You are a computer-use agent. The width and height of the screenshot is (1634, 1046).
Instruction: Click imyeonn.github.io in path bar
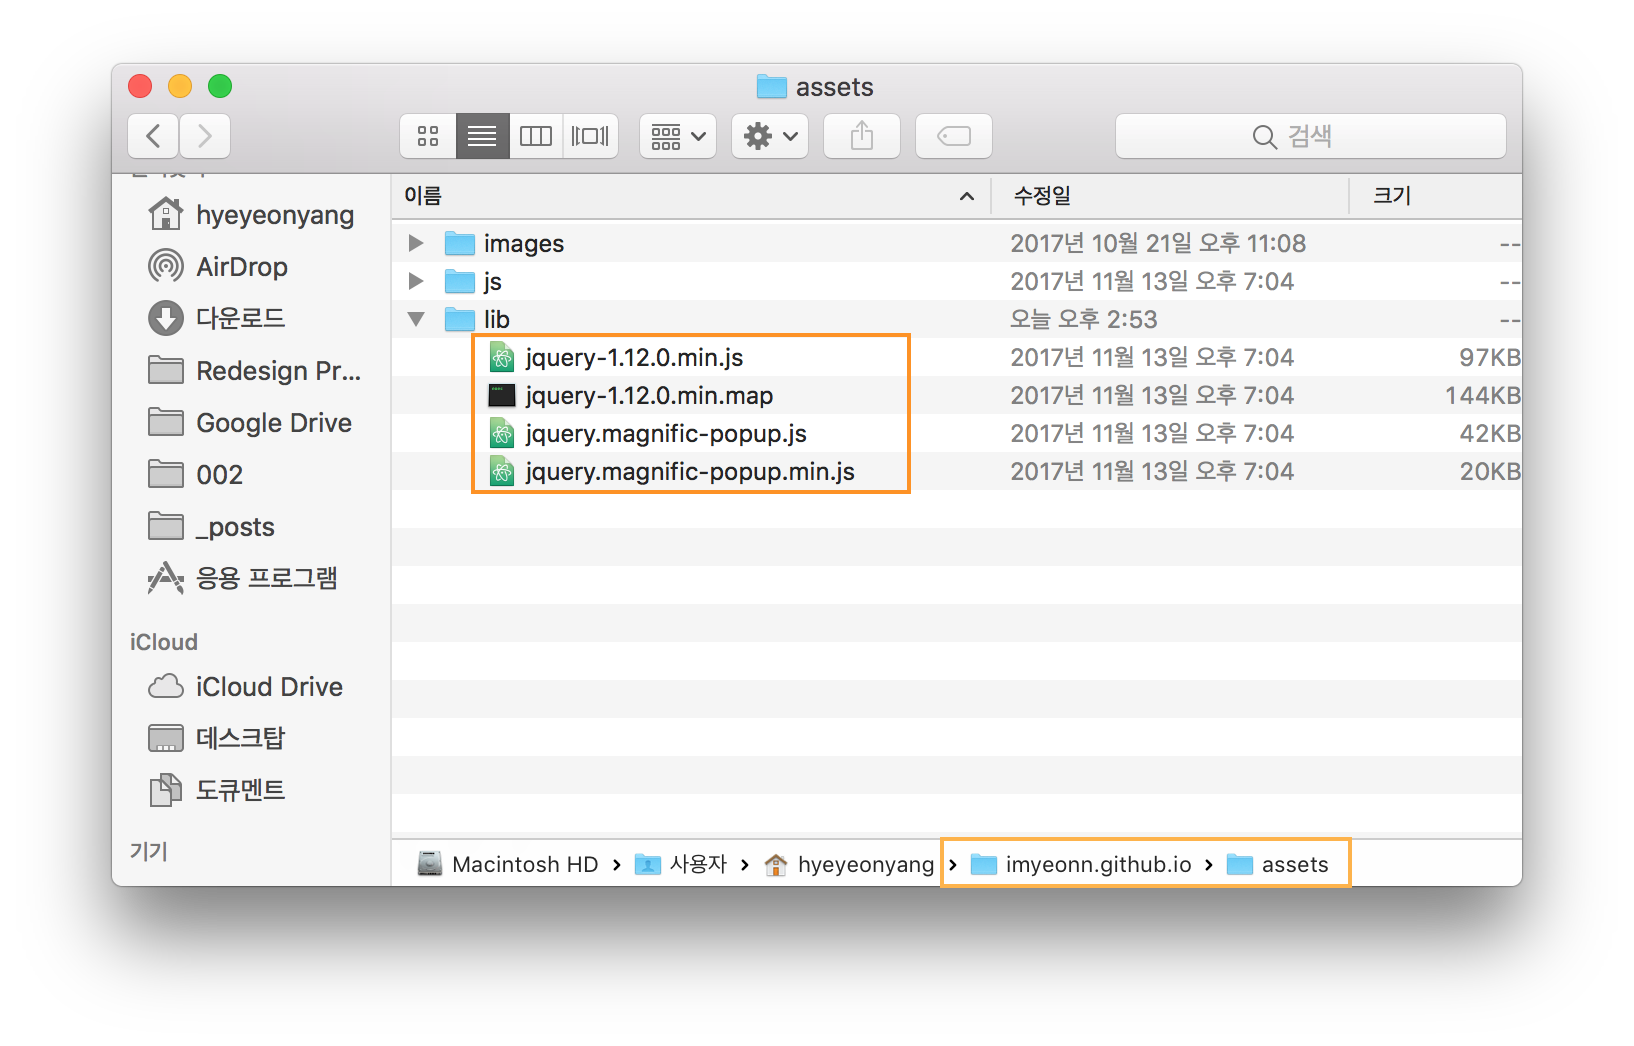pyautogui.click(x=1082, y=864)
